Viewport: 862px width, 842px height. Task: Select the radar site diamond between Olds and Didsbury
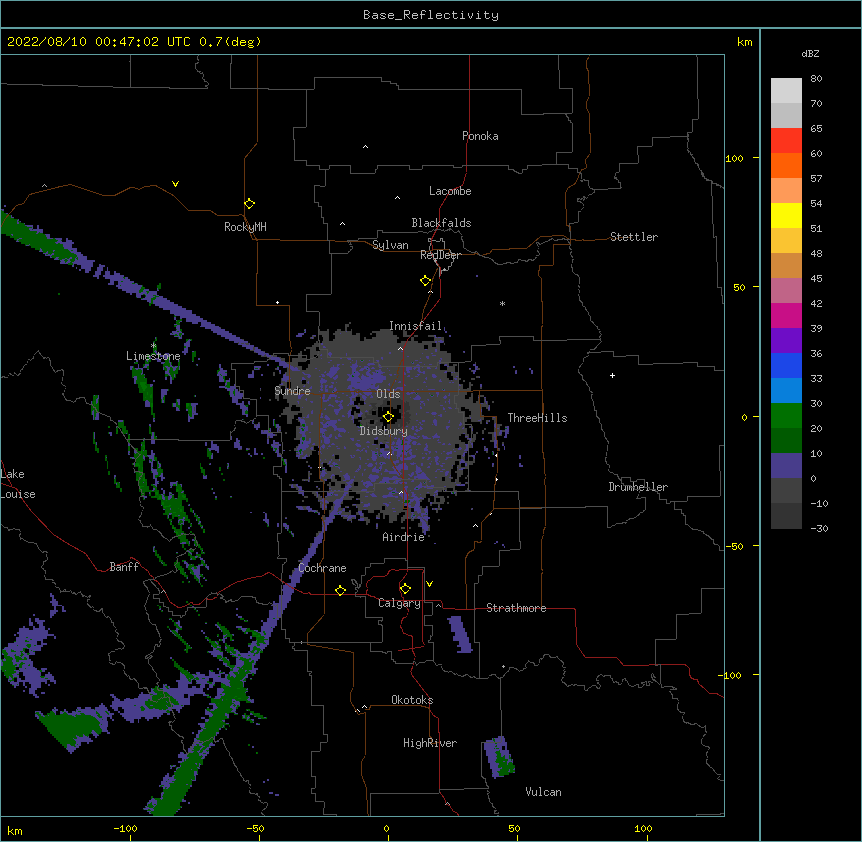388,417
